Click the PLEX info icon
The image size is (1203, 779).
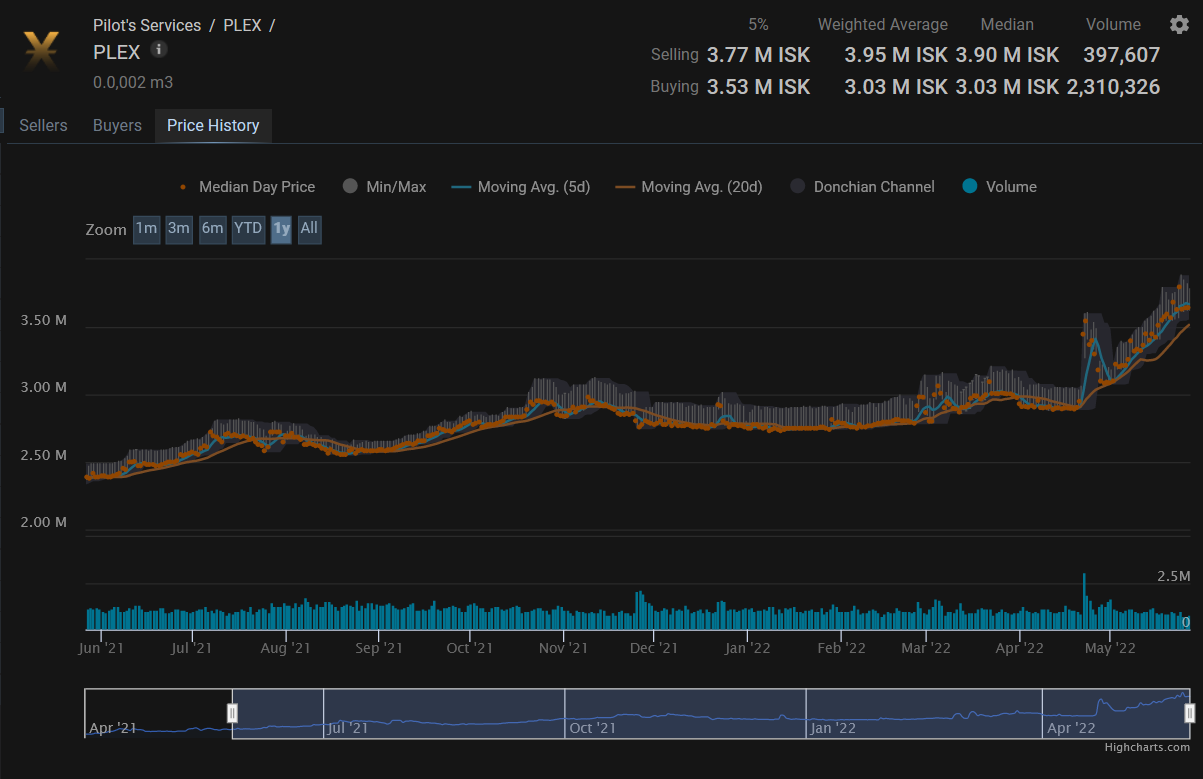point(159,49)
